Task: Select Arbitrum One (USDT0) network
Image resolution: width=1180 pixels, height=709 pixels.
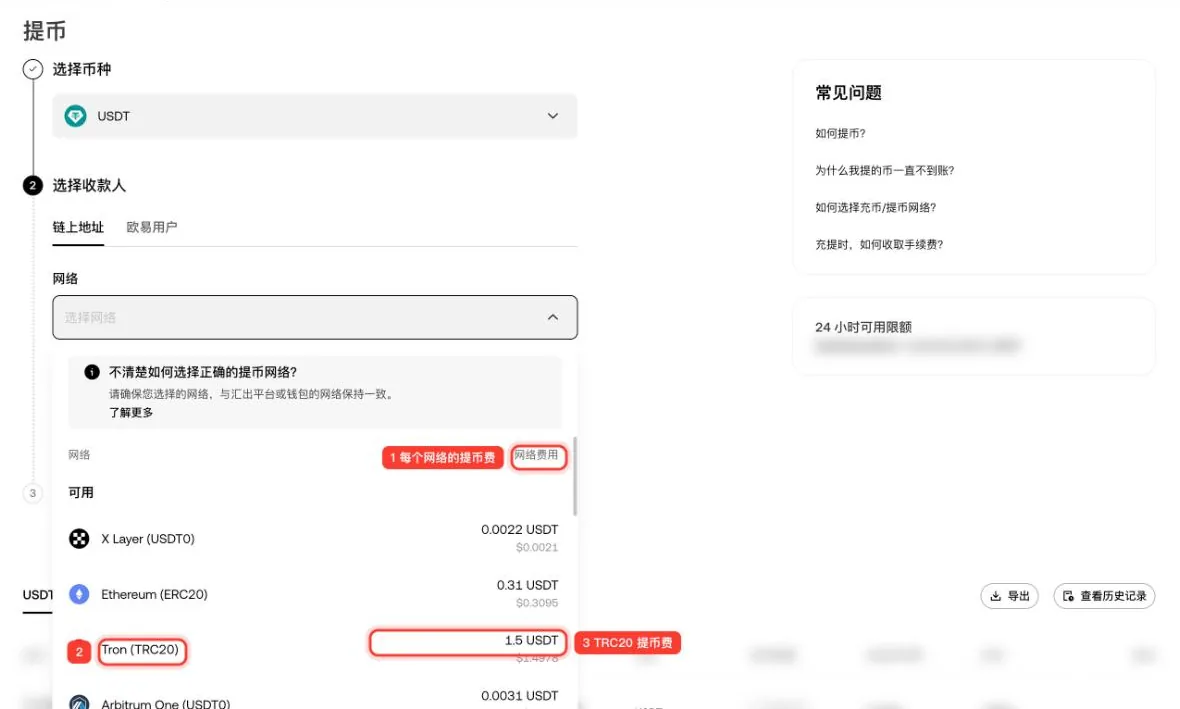Action: [x=315, y=700]
